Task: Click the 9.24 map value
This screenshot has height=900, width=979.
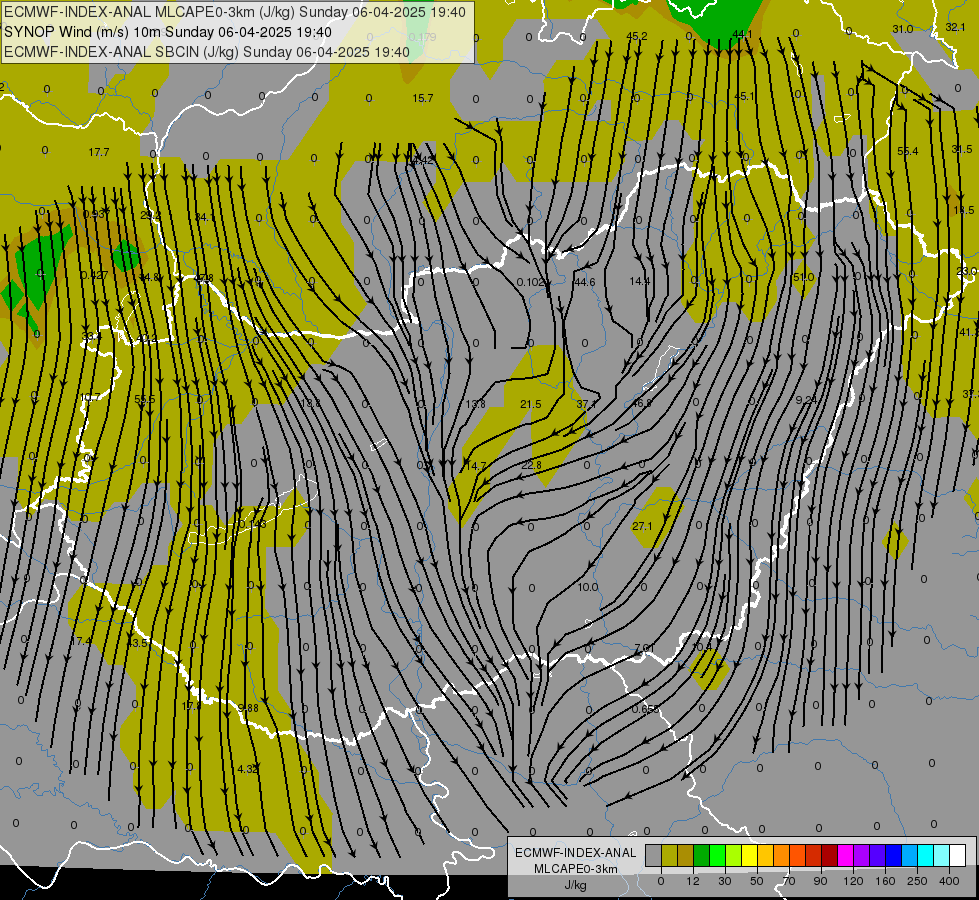Action: click(806, 399)
